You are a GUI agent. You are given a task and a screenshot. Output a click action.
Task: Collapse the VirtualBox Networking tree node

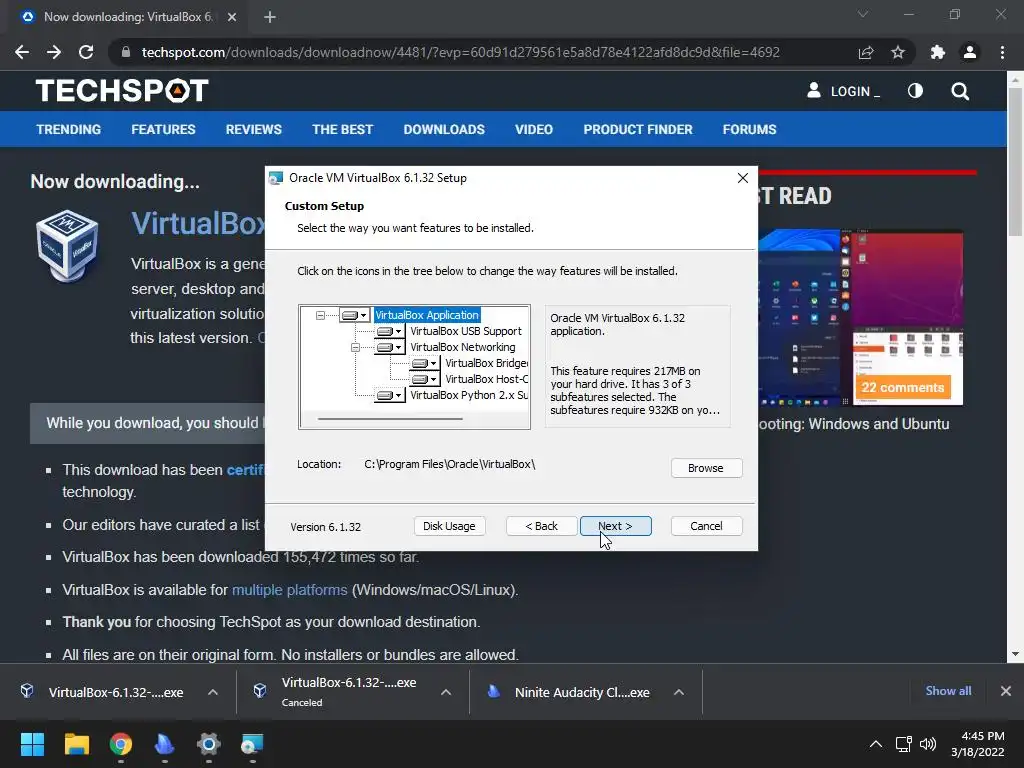[x=355, y=347]
